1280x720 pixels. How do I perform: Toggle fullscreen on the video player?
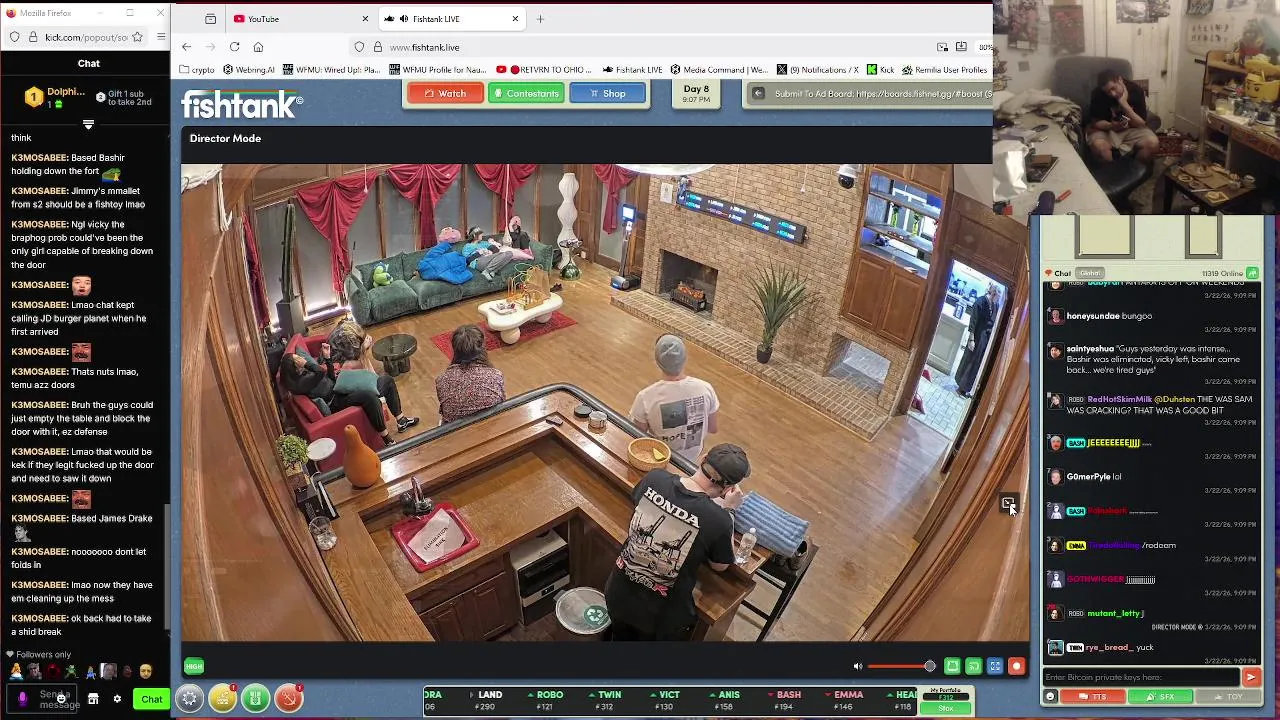click(995, 666)
